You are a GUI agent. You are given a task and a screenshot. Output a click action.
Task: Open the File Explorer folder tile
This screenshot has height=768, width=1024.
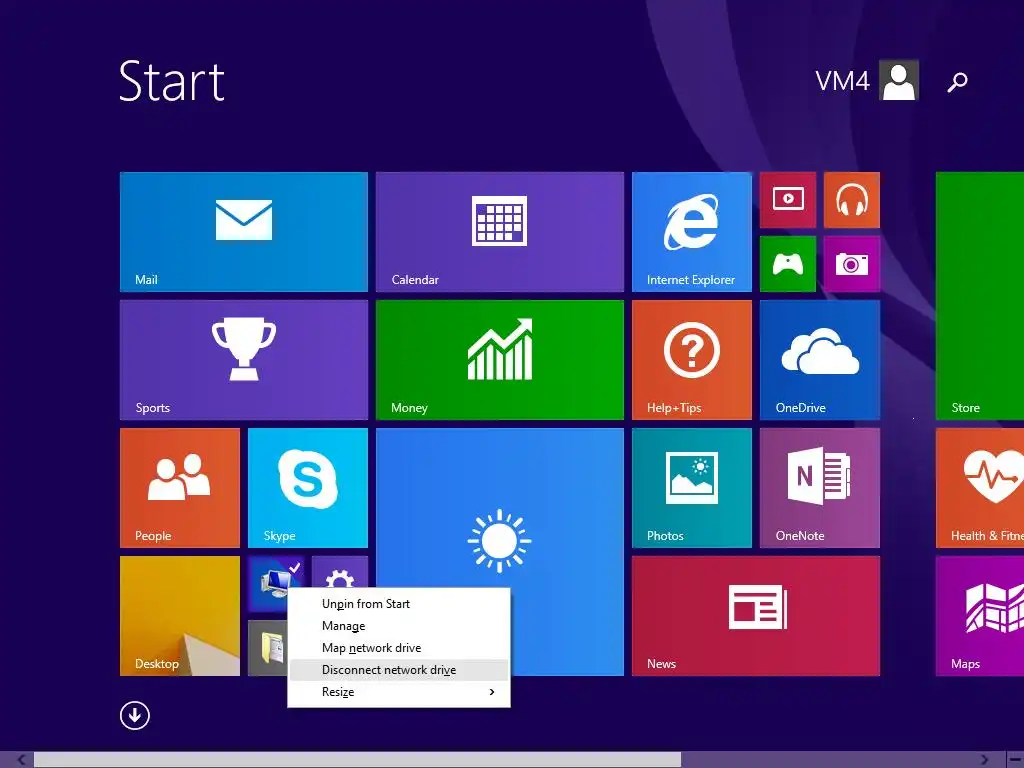coord(268,648)
